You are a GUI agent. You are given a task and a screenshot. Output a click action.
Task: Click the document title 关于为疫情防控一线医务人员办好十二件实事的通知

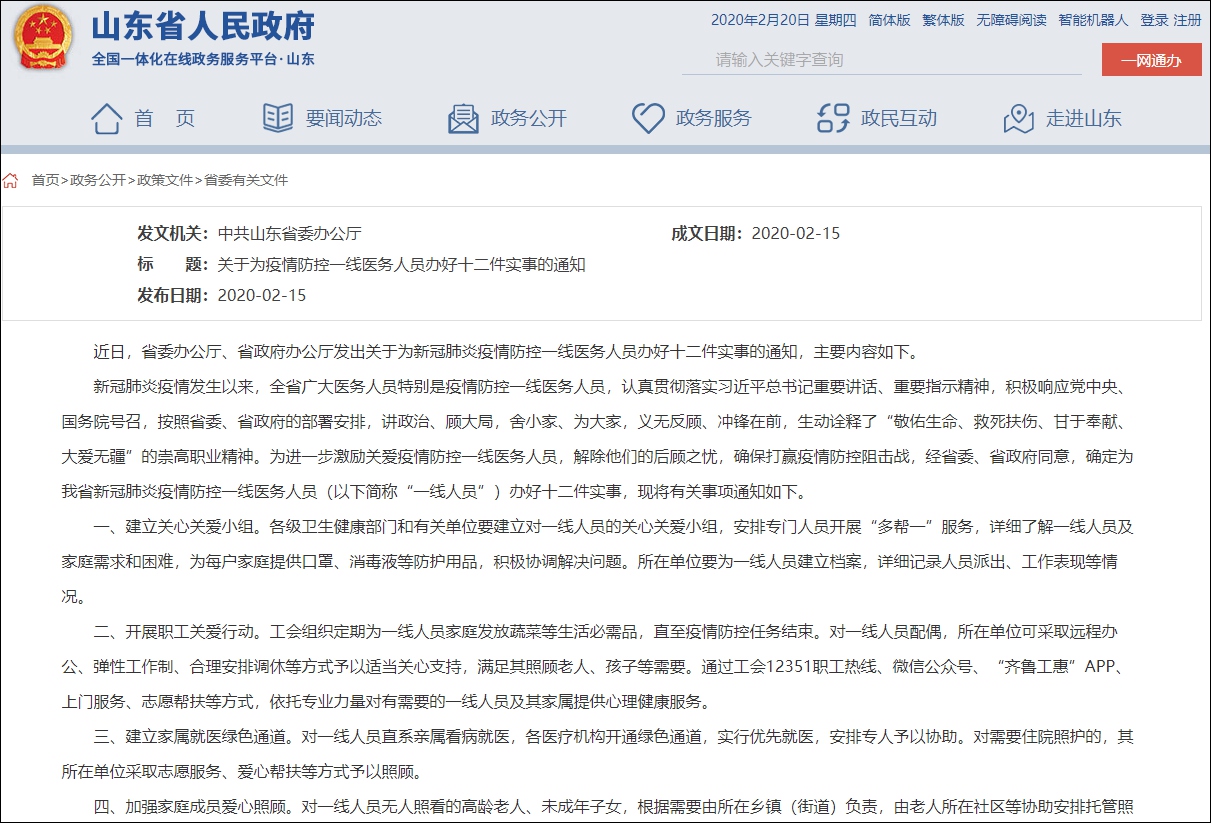[x=401, y=265]
